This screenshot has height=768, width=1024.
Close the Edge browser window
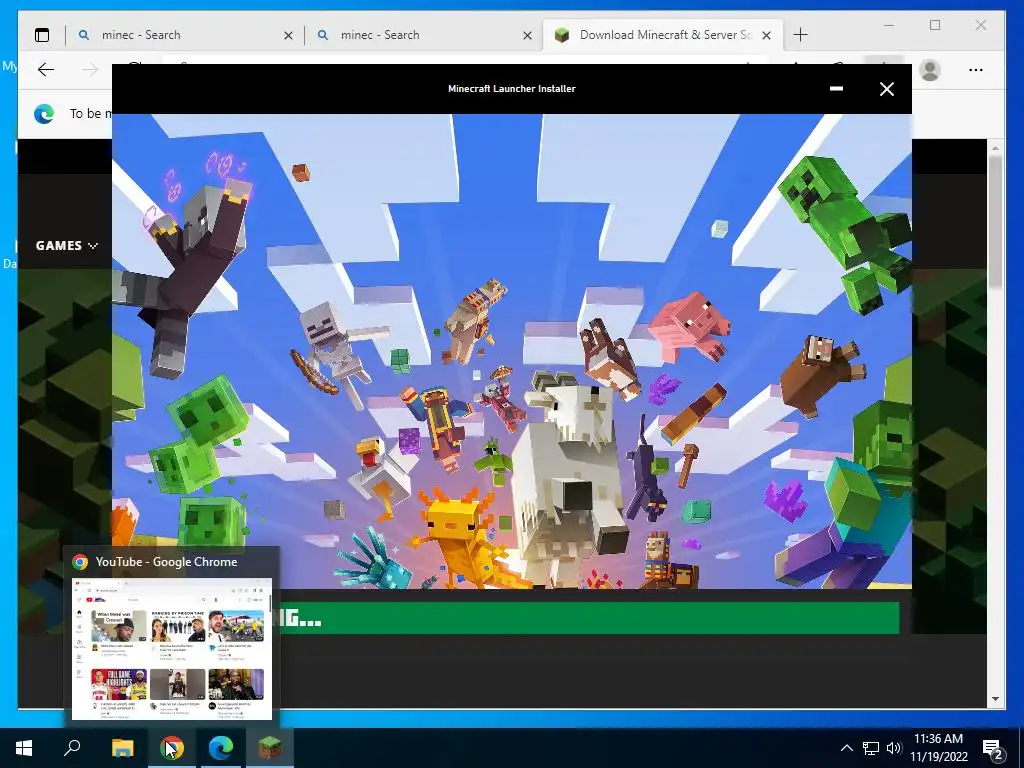click(x=981, y=25)
